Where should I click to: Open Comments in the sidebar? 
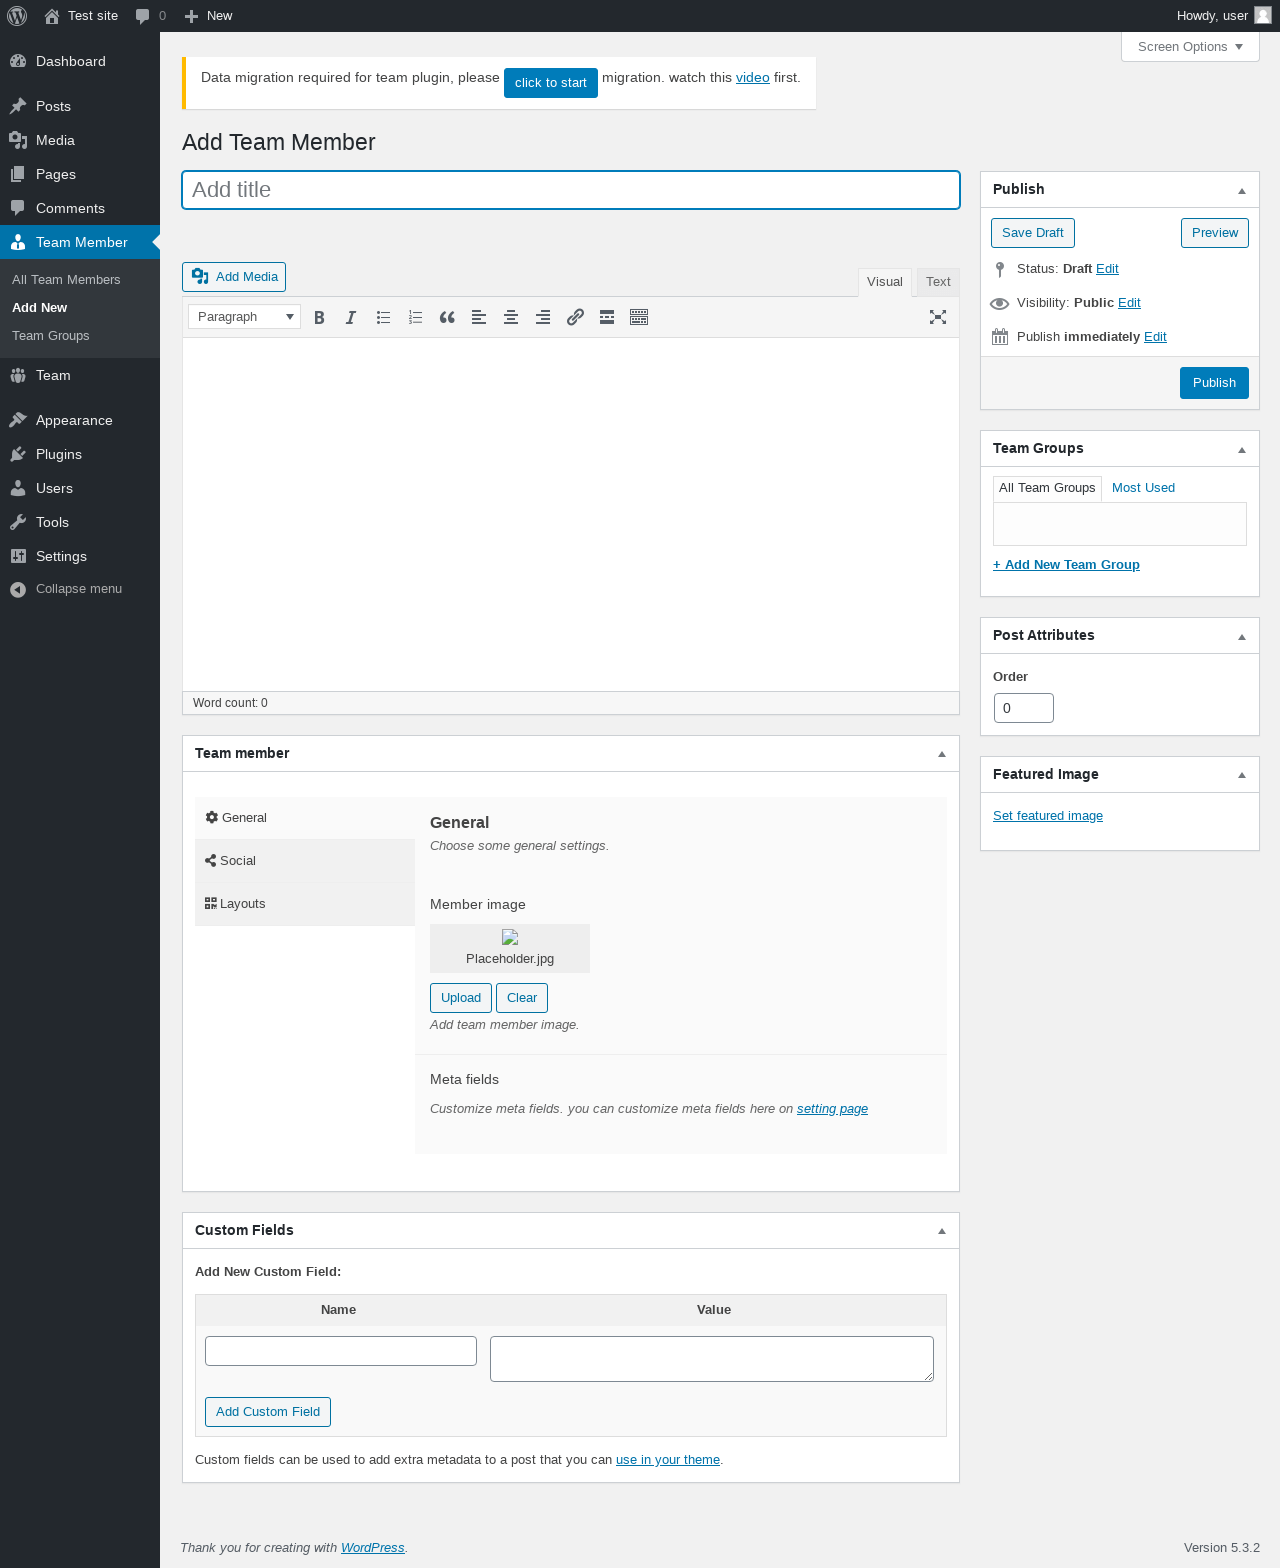click(x=80, y=208)
